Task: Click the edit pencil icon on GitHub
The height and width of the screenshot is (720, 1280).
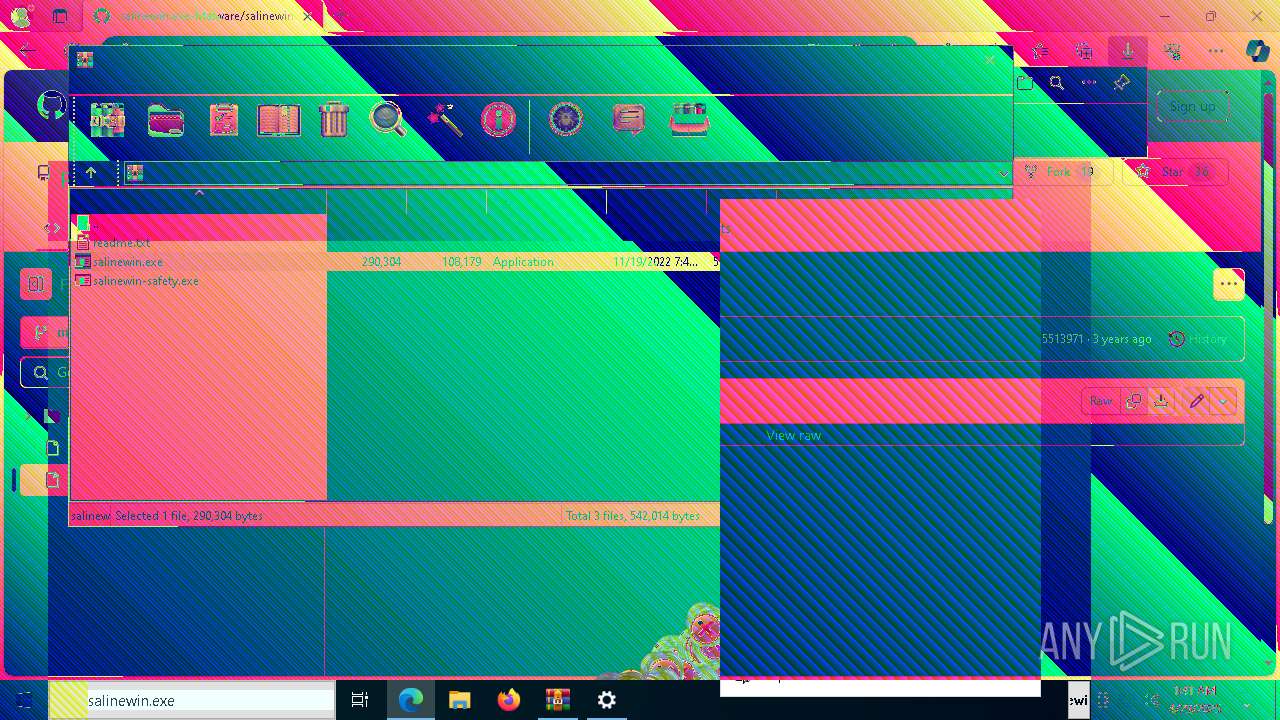Action: click(x=1196, y=401)
